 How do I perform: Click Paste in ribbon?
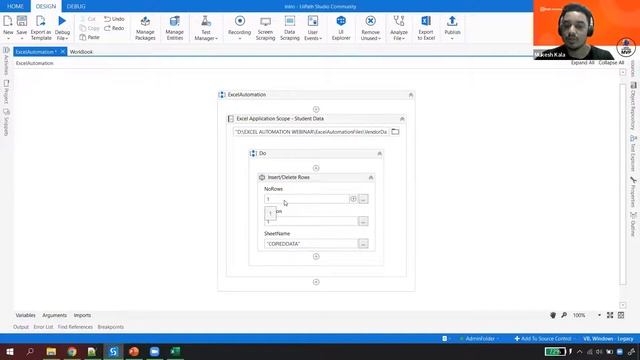pos(89,37)
